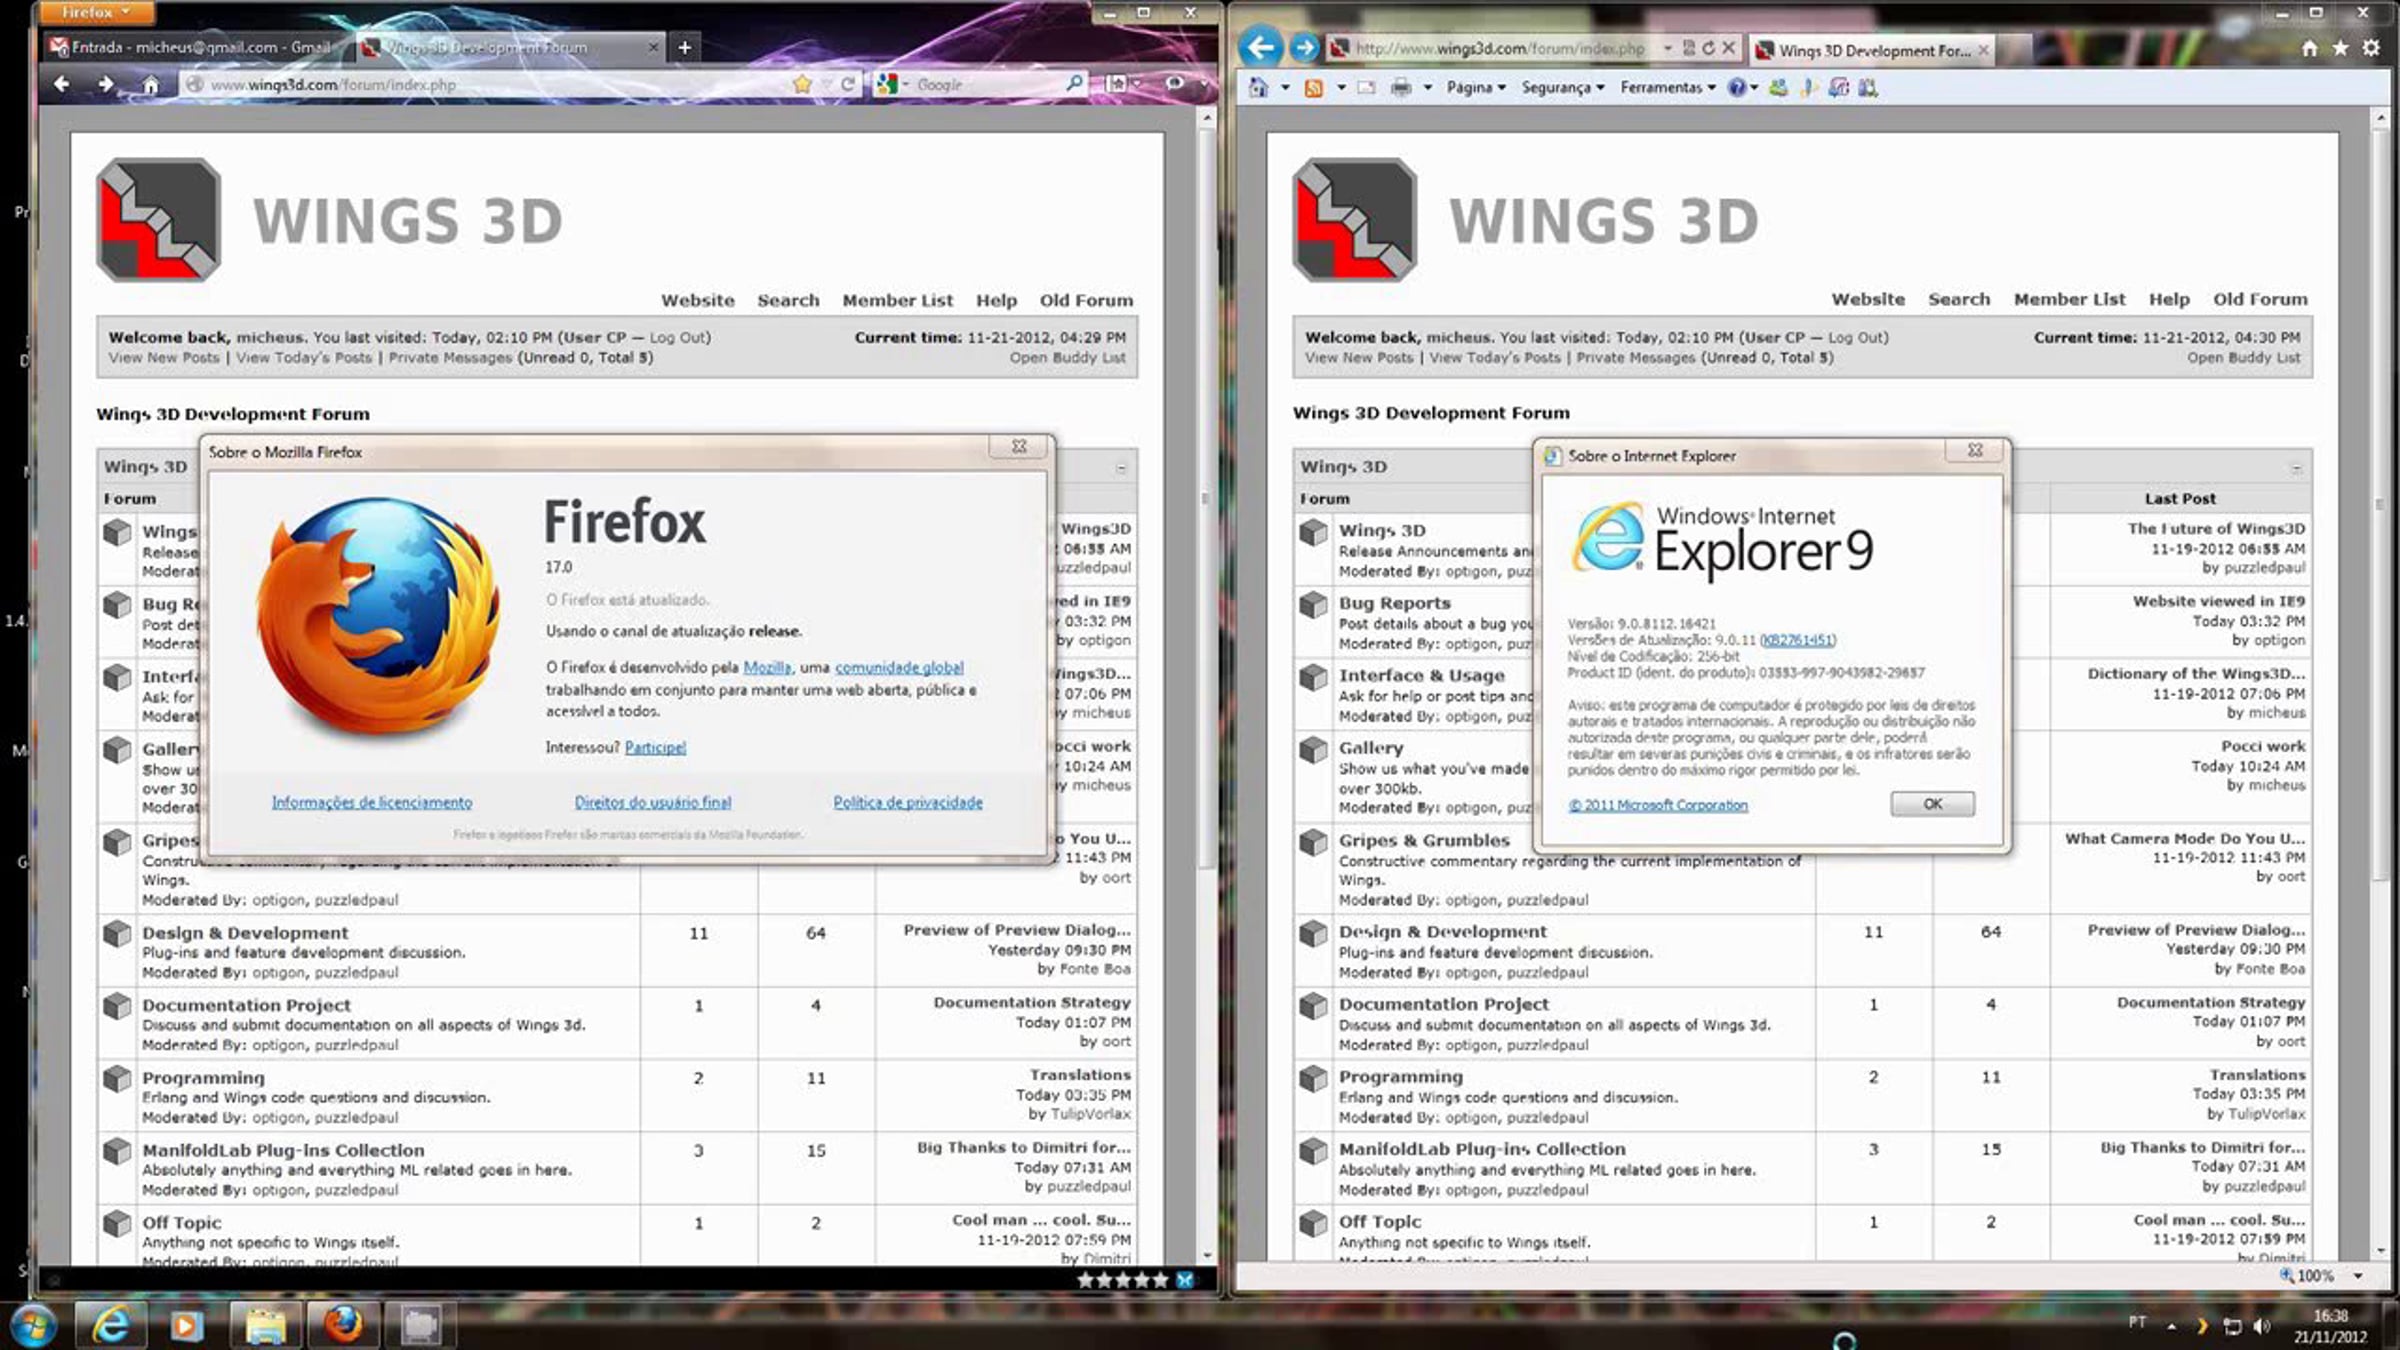Click the Firefox back arrow button
The width and height of the screenshot is (2400, 1350).
[62, 84]
